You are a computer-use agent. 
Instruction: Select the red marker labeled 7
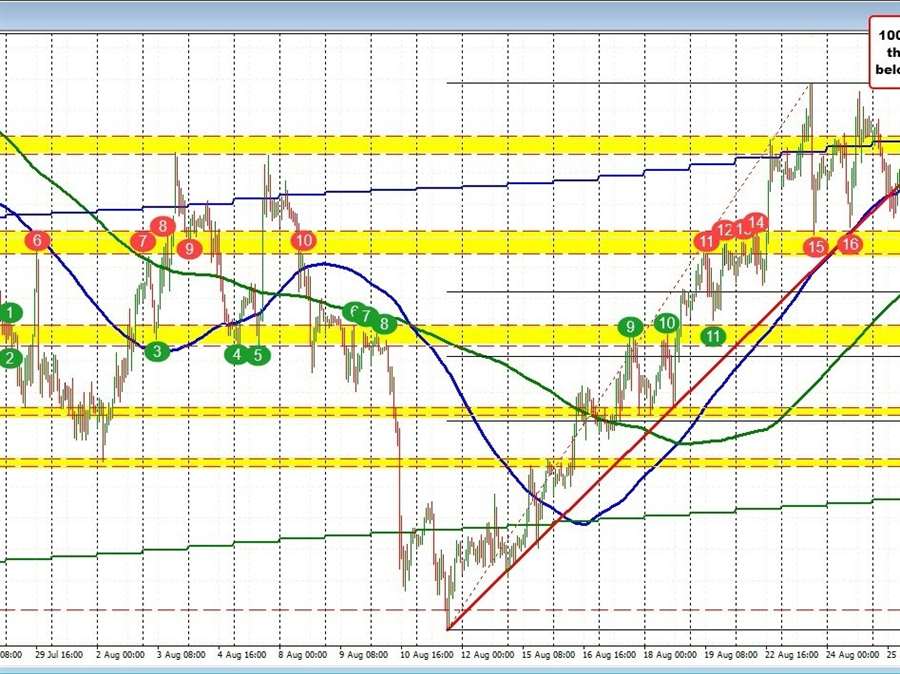(x=143, y=240)
